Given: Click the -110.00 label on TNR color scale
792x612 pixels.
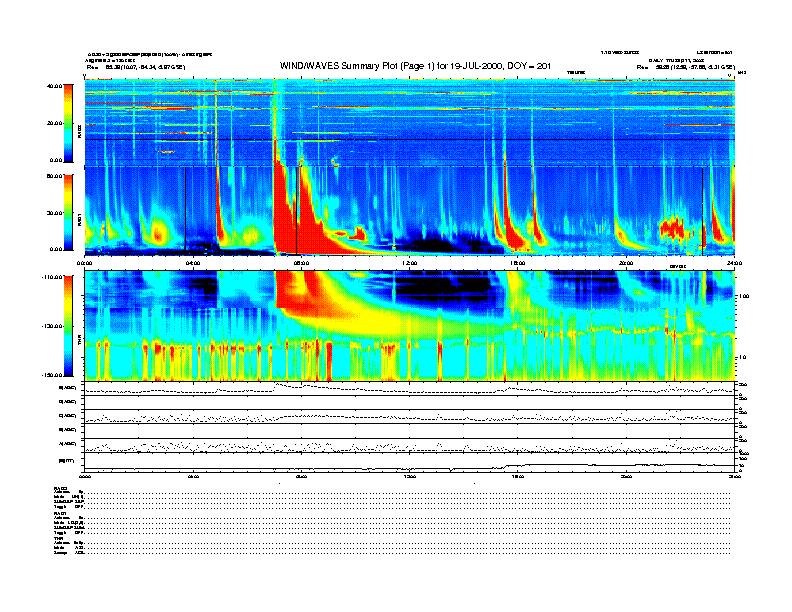Looking at the screenshot, I should (x=53, y=277).
